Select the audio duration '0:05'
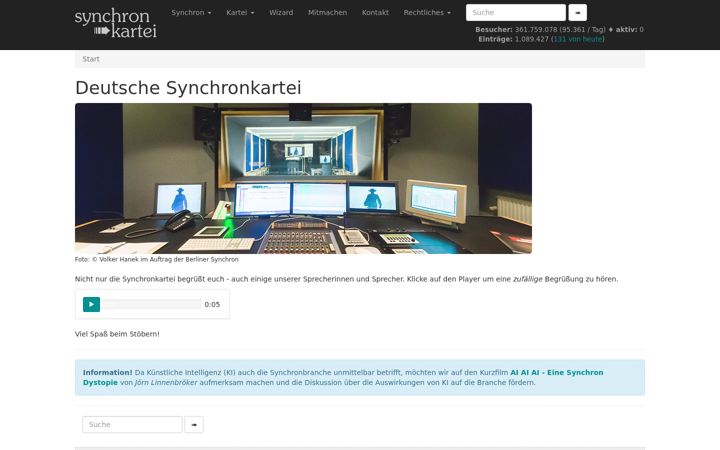720x450 pixels. [x=212, y=304]
